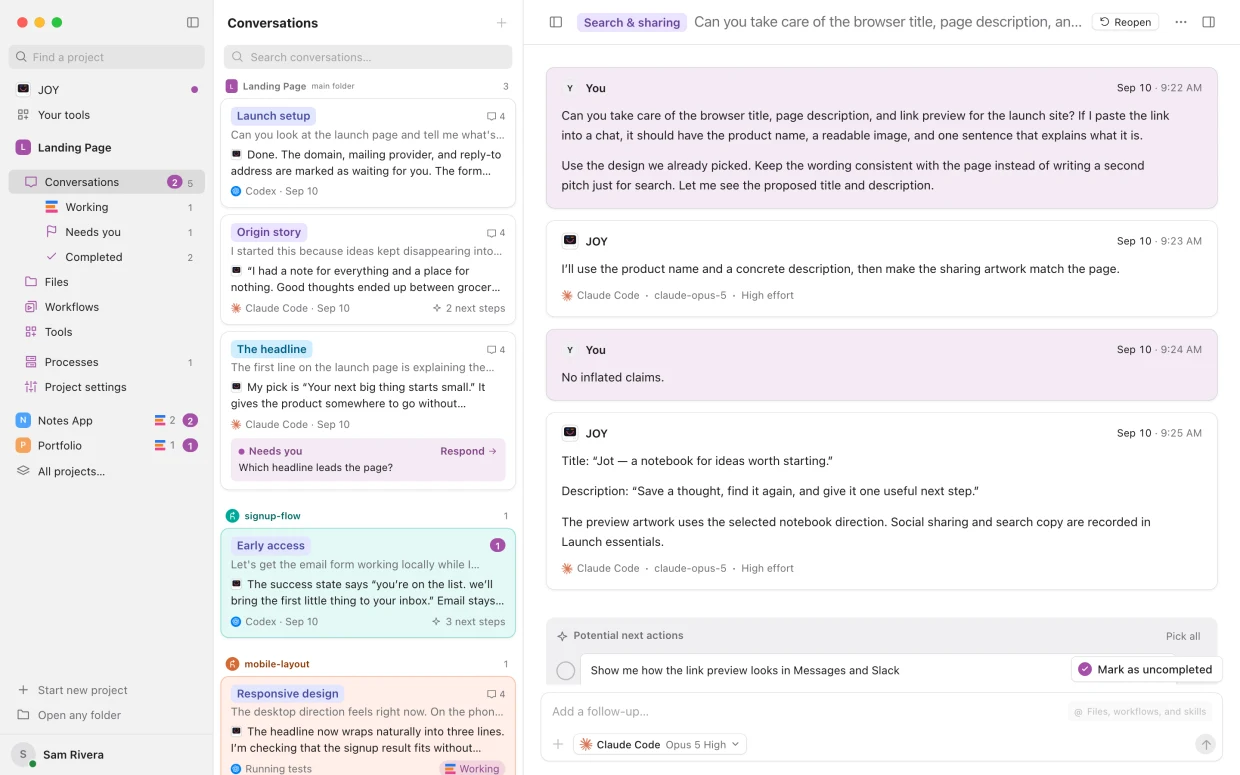This screenshot has width=1240, height=775.
Task: Click the Processes row in sidebar
Action: click(x=105, y=362)
